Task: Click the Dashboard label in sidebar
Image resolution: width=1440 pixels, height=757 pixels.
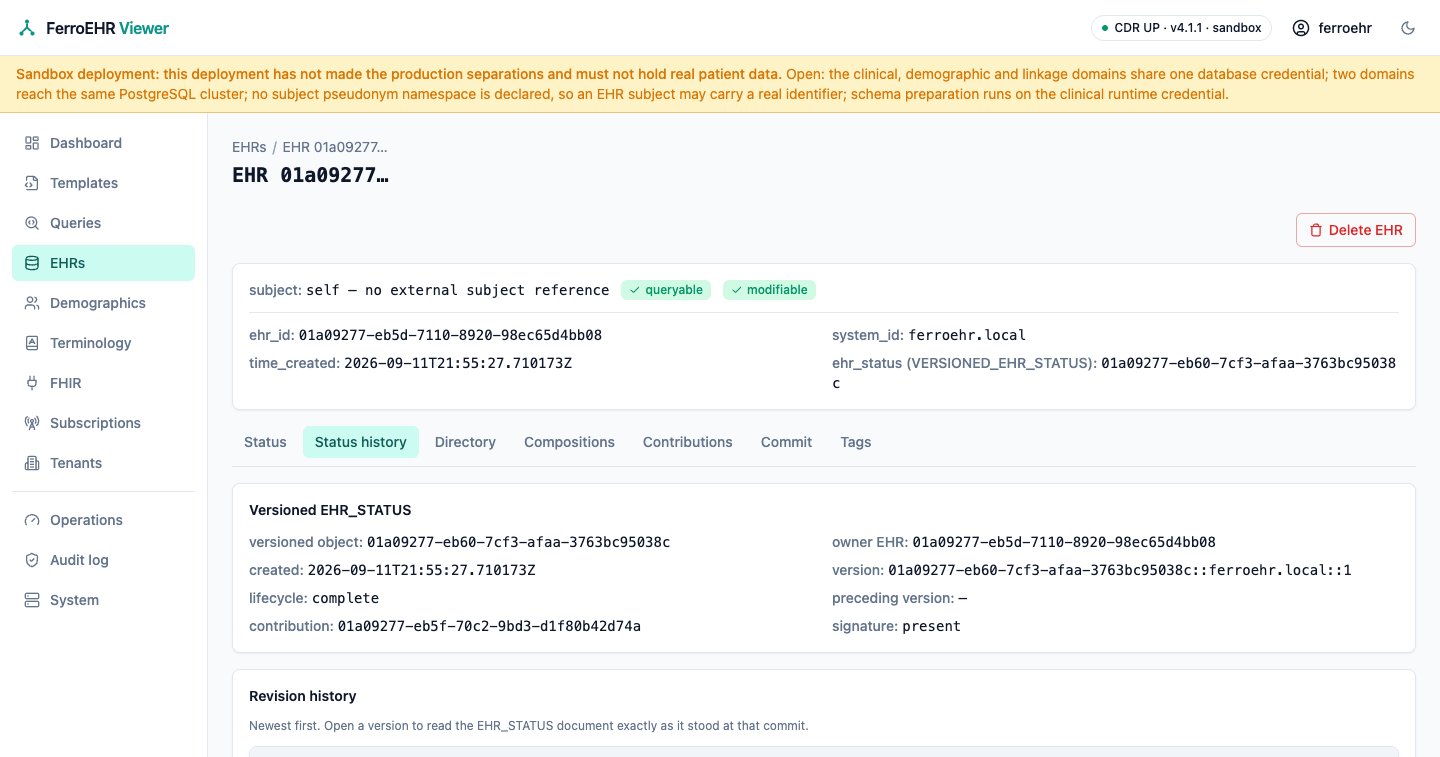Action: click(86, 143)
